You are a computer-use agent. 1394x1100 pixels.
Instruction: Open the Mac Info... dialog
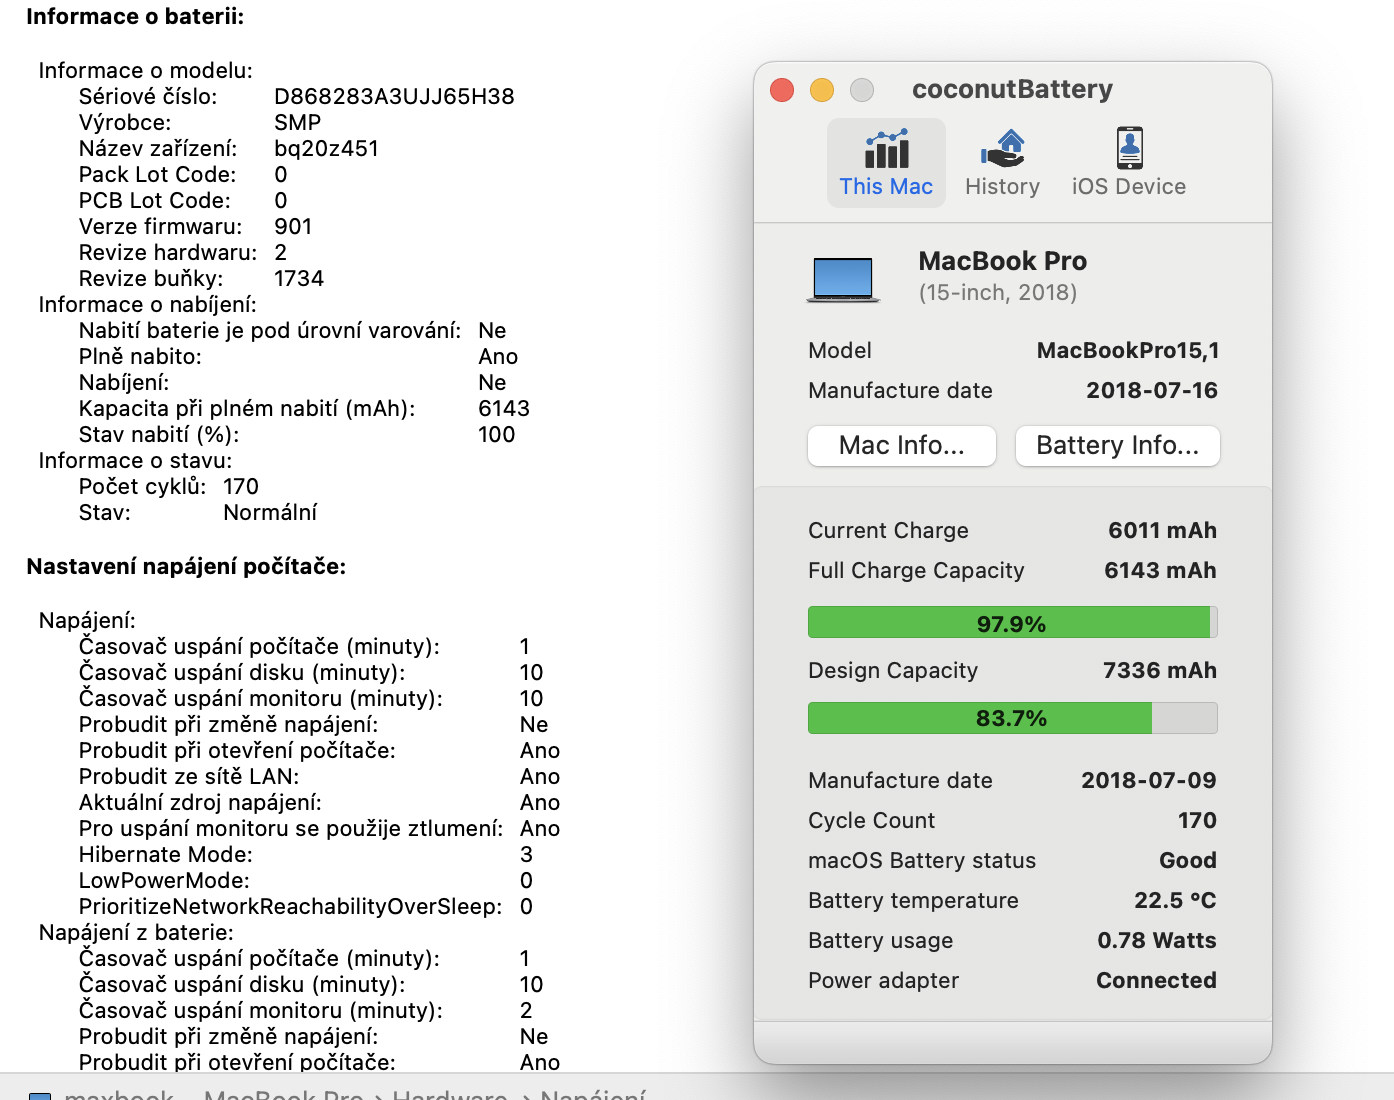[902, 446]
